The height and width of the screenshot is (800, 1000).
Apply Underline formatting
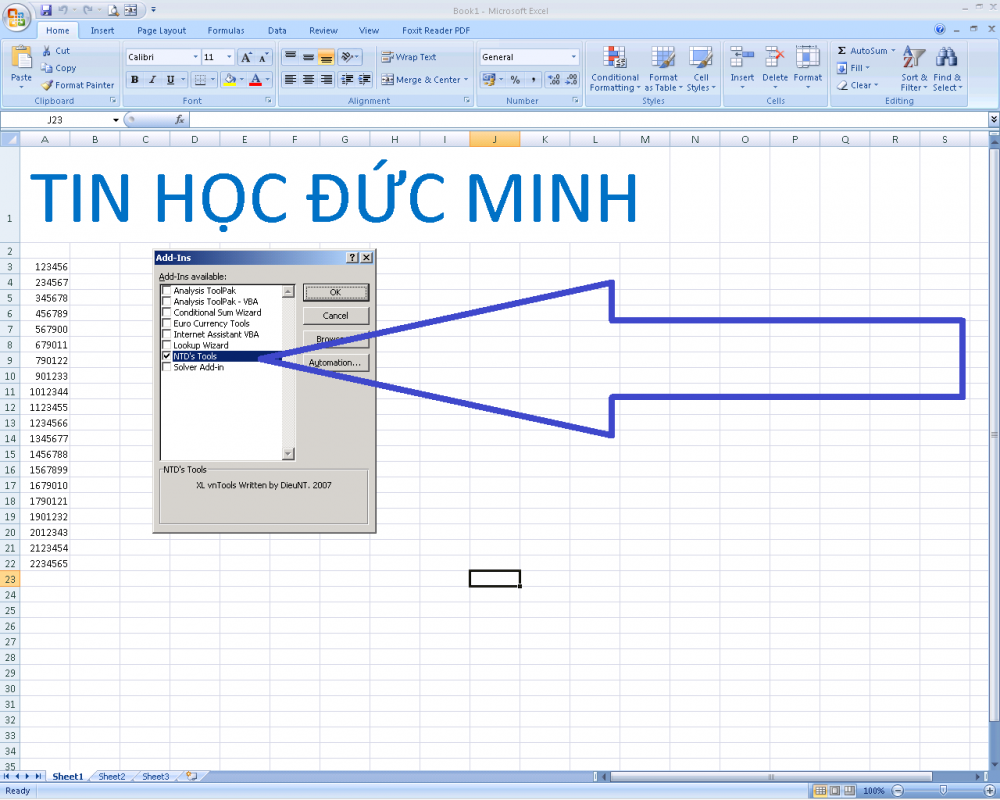click(170, 80)
